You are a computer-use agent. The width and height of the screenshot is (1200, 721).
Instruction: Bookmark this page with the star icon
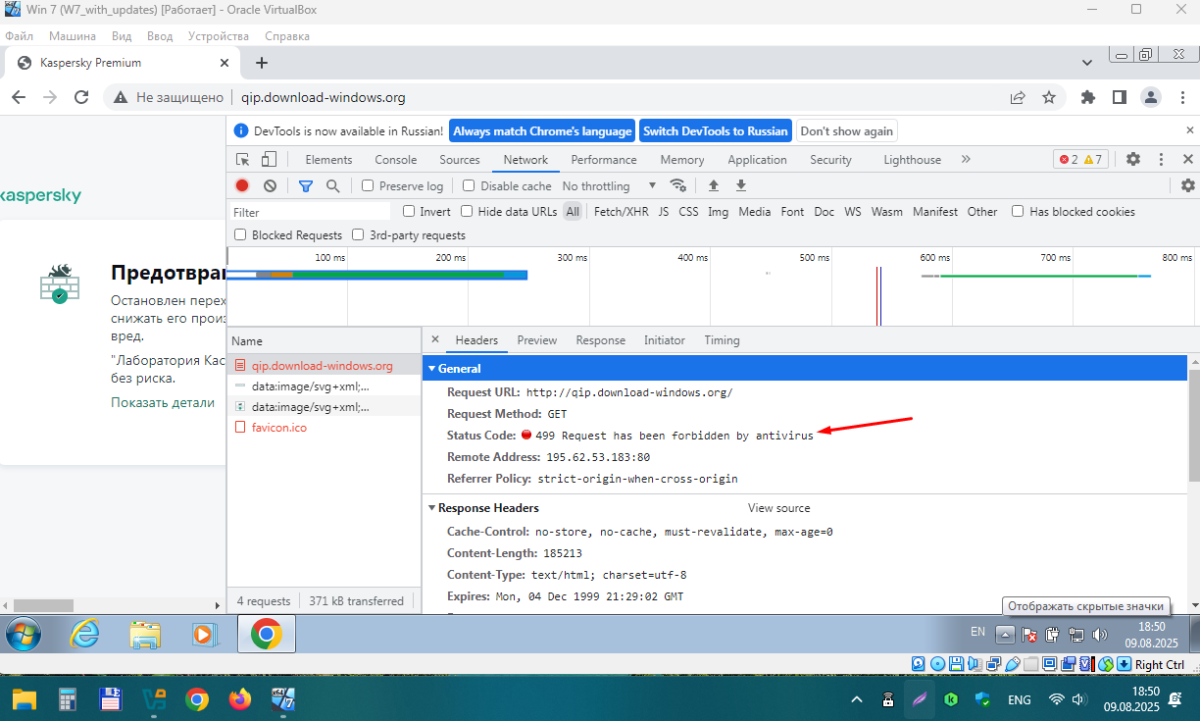[1049, 98]
